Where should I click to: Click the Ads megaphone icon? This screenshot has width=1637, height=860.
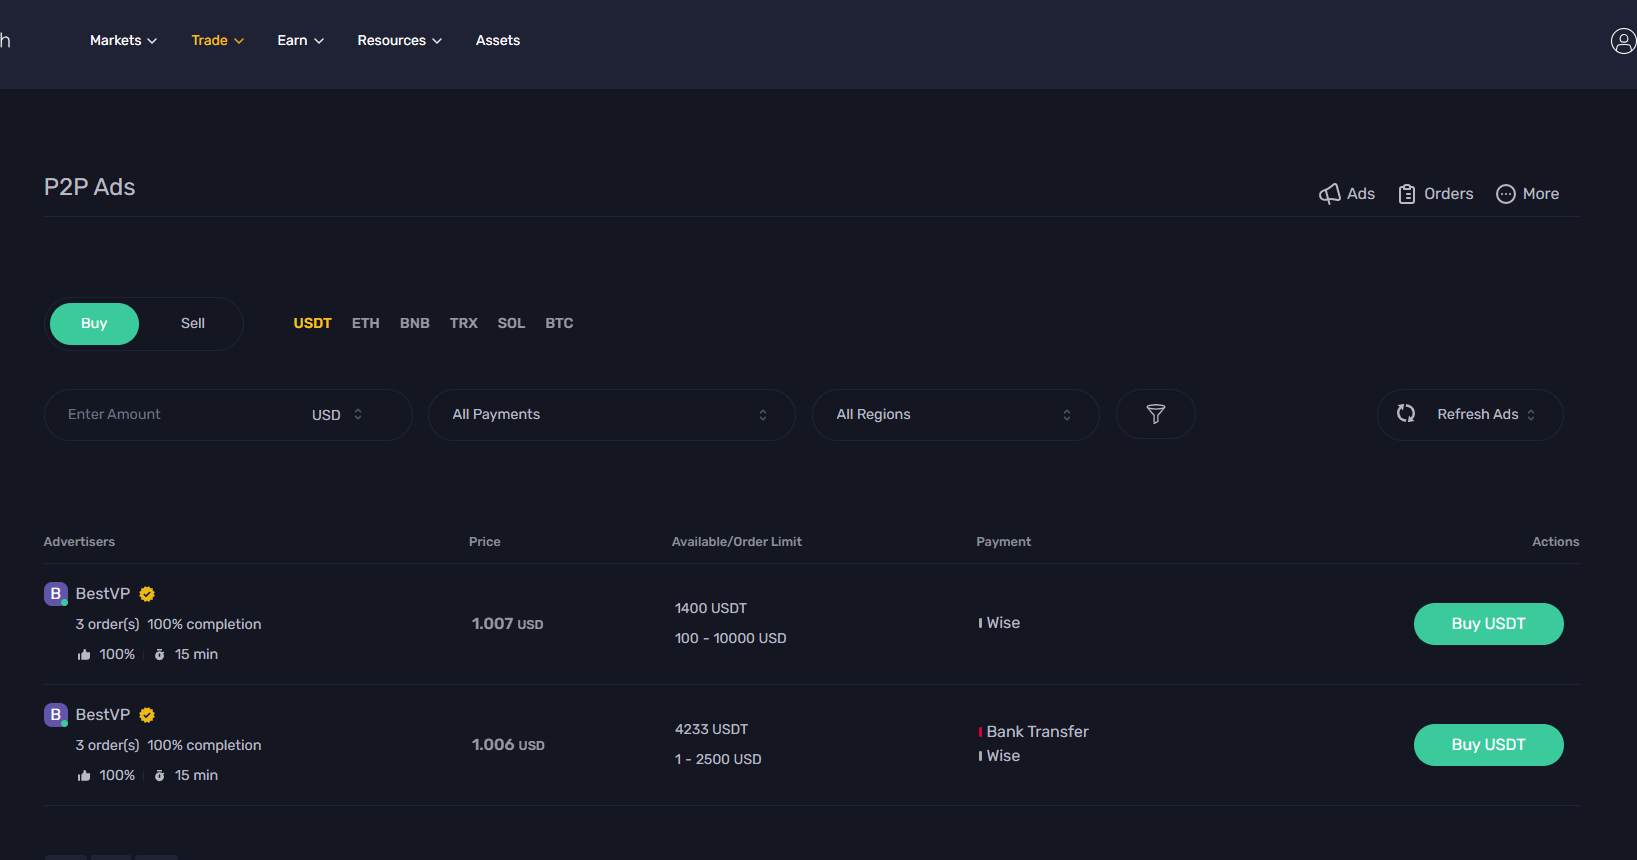point(1330,194)
